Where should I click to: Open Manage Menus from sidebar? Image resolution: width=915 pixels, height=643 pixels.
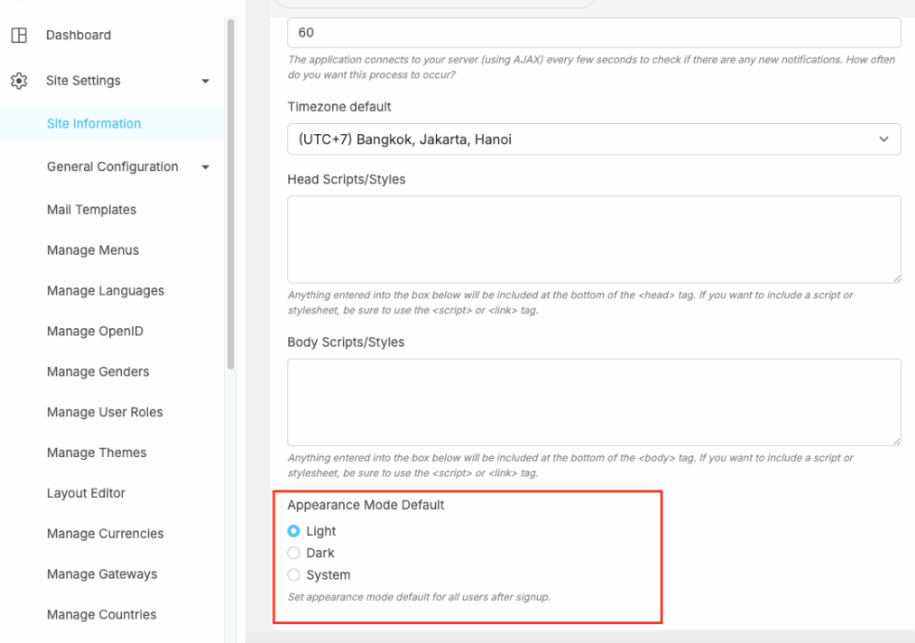click(x=93, y=250)
